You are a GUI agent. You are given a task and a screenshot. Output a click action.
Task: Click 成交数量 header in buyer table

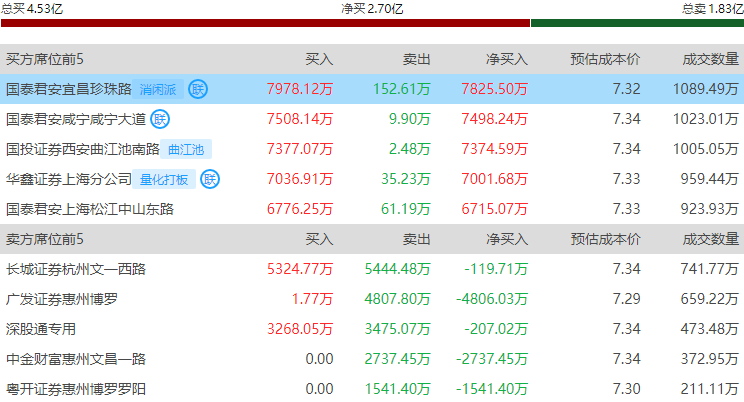pyautogui.click(x=711, y=59)
